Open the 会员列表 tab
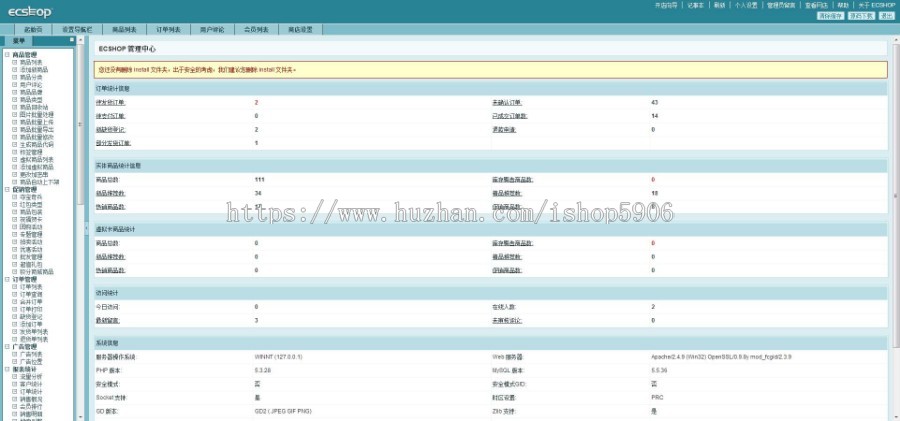900x421 pixels. (257, 29)
